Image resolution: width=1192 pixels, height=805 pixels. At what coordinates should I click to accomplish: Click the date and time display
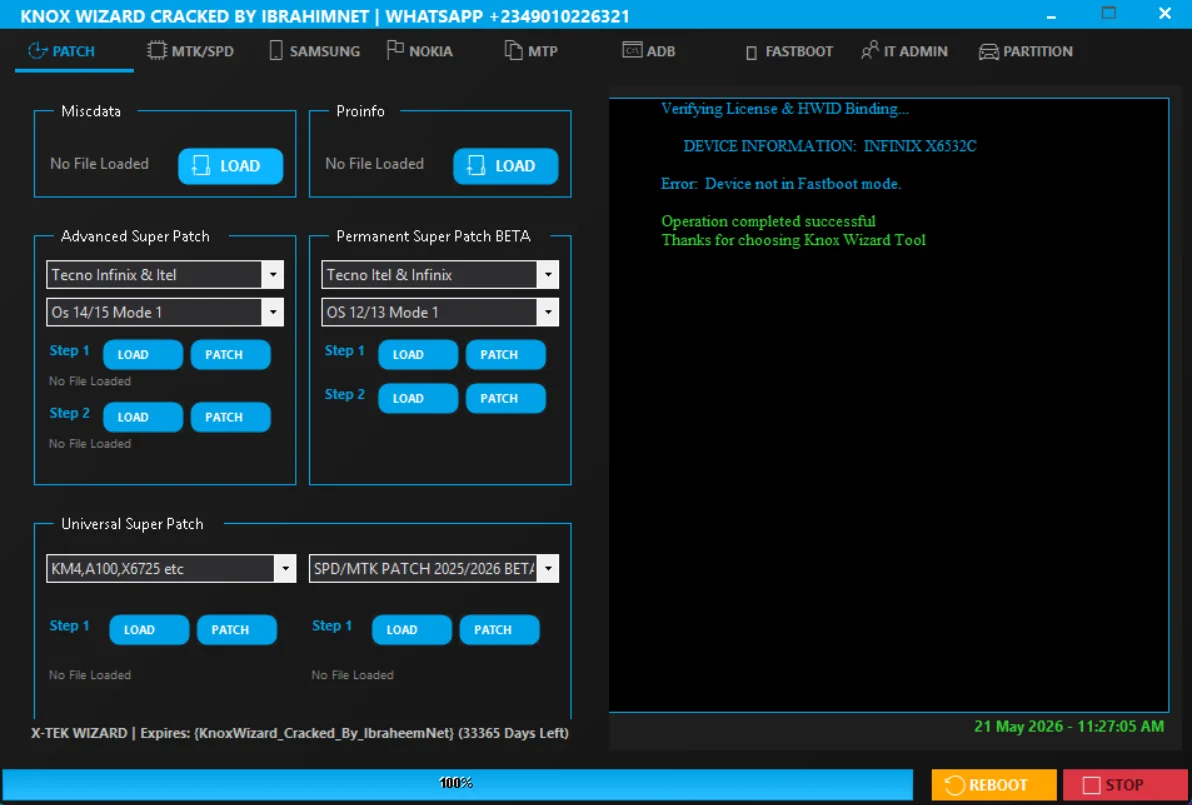1069,726
